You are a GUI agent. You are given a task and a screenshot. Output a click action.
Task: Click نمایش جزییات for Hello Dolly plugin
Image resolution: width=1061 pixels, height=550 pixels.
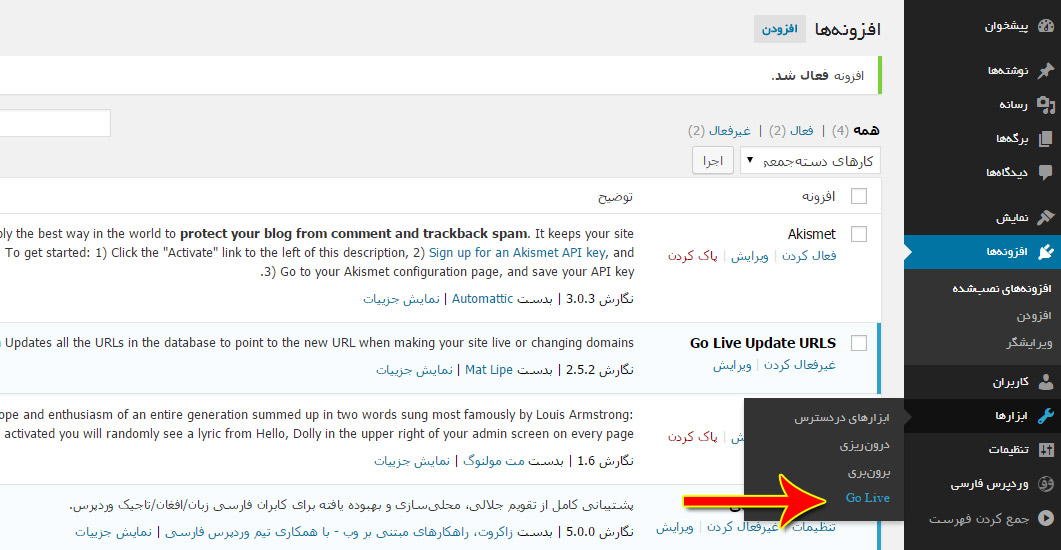(x=412, y=461)
